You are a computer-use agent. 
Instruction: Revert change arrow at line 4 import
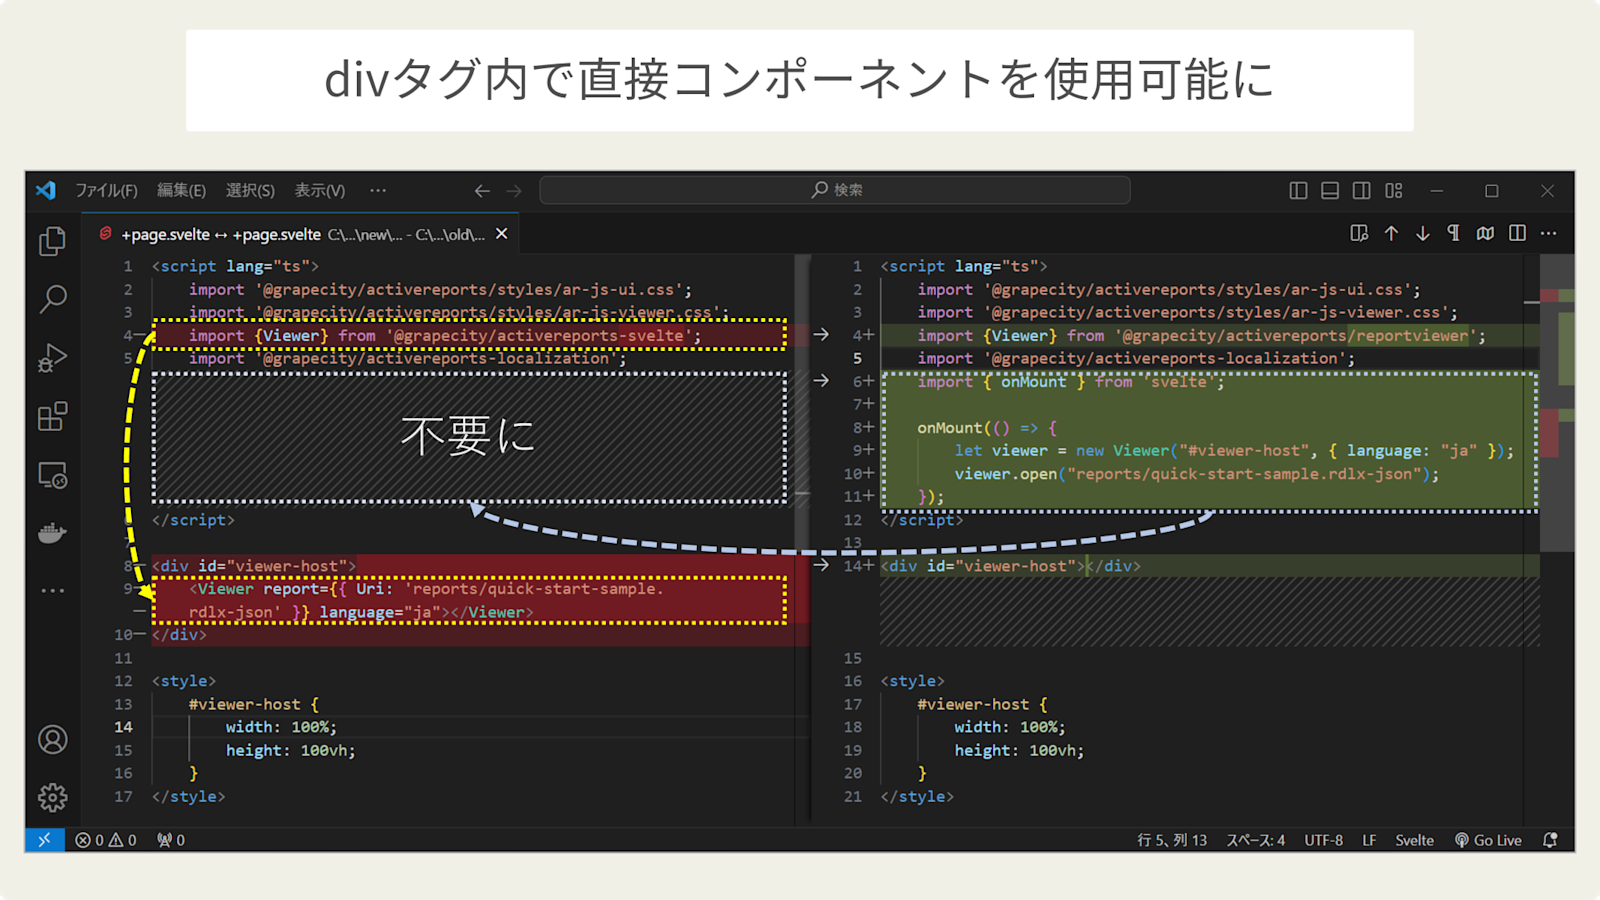click(821, 335)
